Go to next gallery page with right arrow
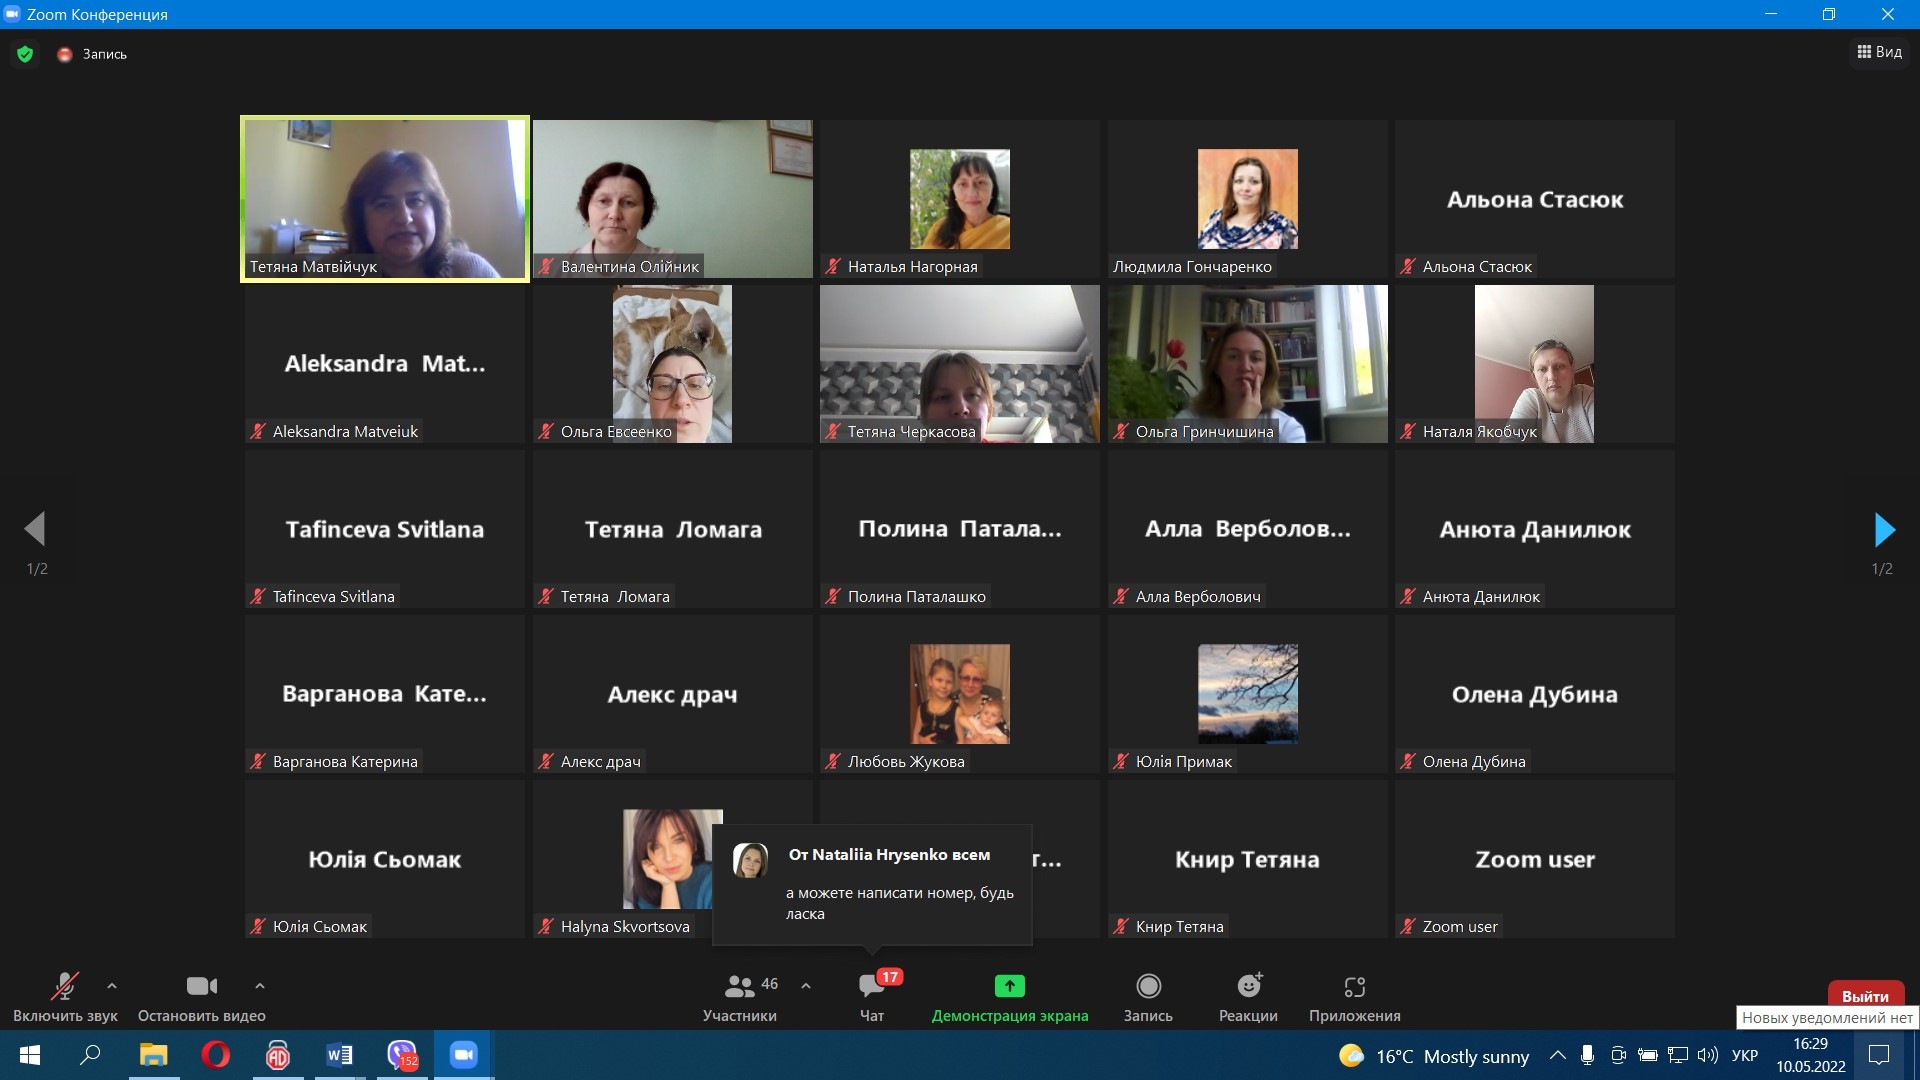1920x1080 pixels. point(1884,530)
